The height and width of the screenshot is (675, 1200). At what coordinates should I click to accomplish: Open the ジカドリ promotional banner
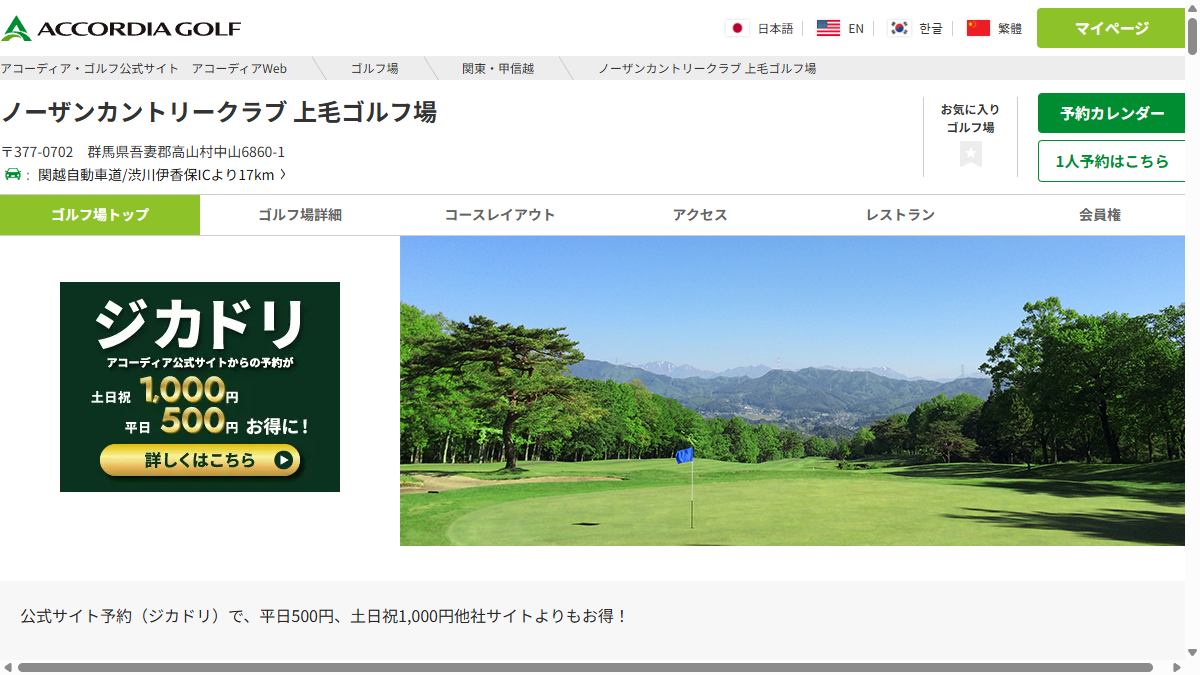[200, 387]
